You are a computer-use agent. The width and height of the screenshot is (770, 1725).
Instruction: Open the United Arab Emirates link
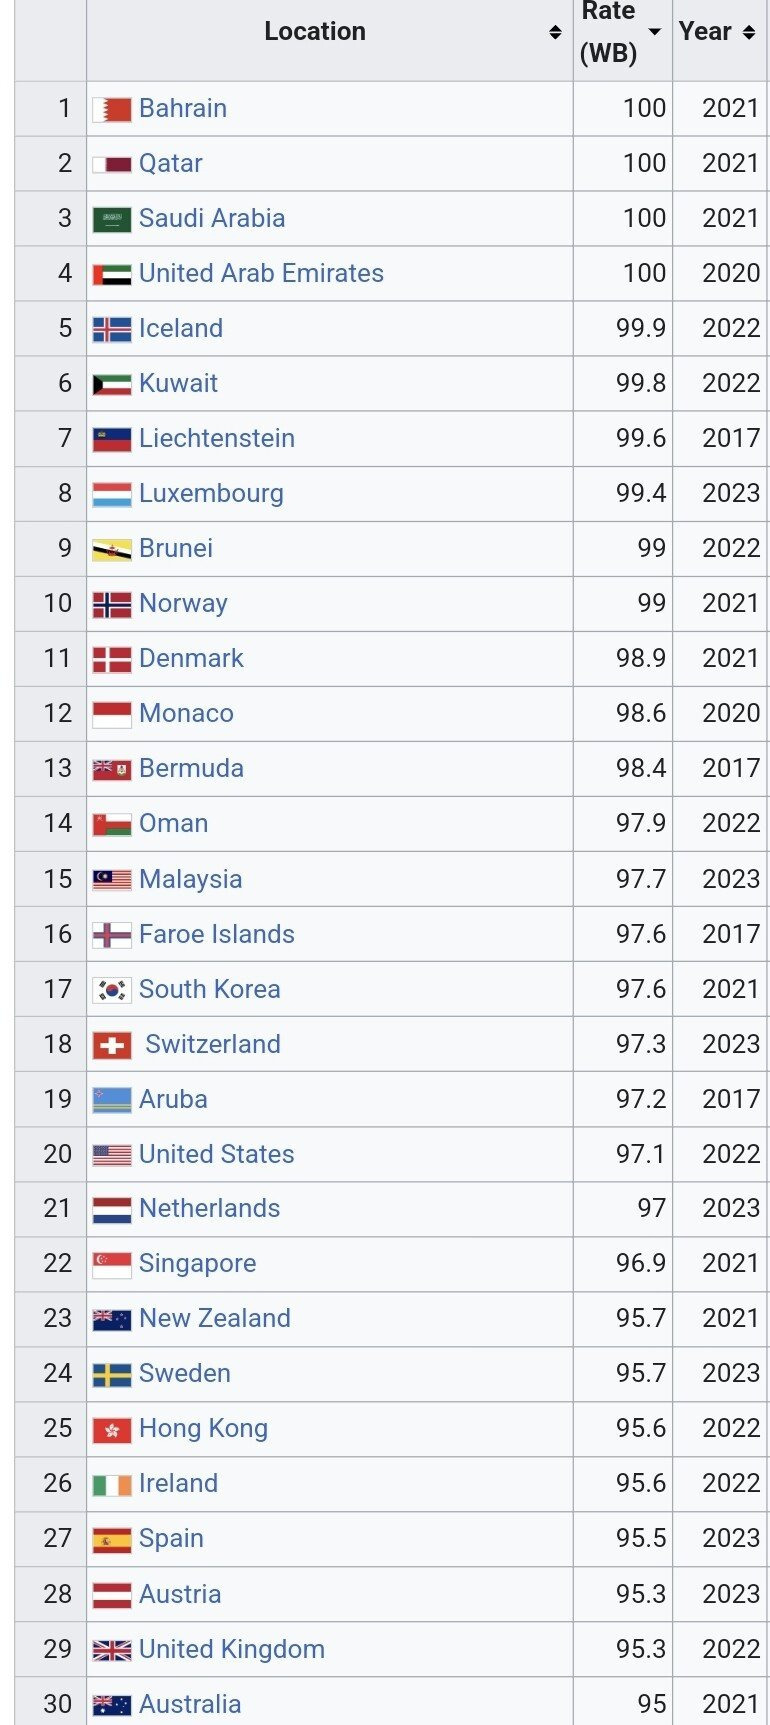pos(261,273)
